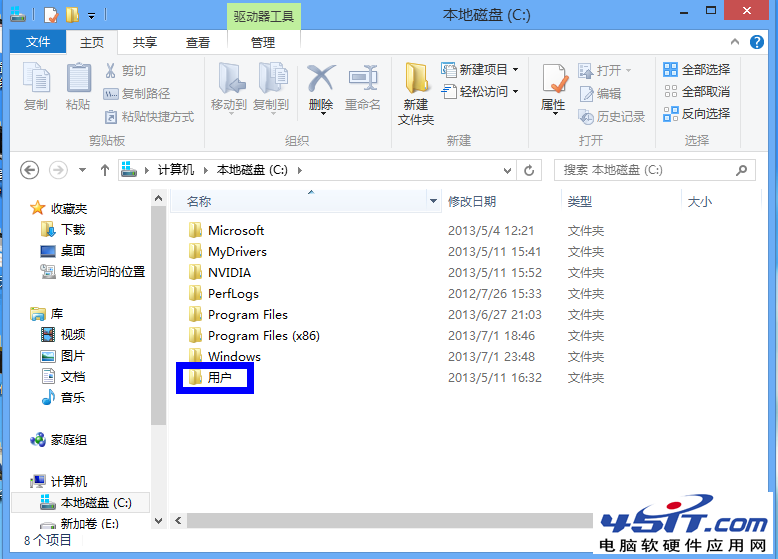Screen dimensions: 778x559
Task: Select Desktop (桌面) in the Favorites list
Action: 63,250
